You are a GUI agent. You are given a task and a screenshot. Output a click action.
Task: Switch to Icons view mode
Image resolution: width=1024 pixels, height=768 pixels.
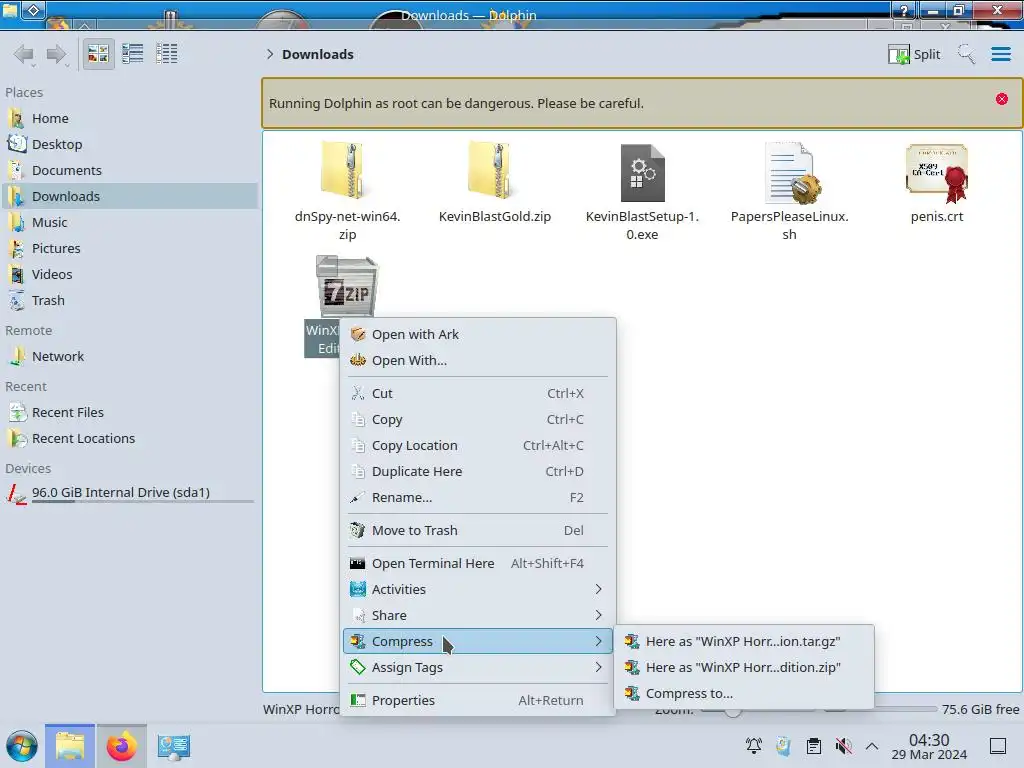pyautogui.click(x=98, y=54)
